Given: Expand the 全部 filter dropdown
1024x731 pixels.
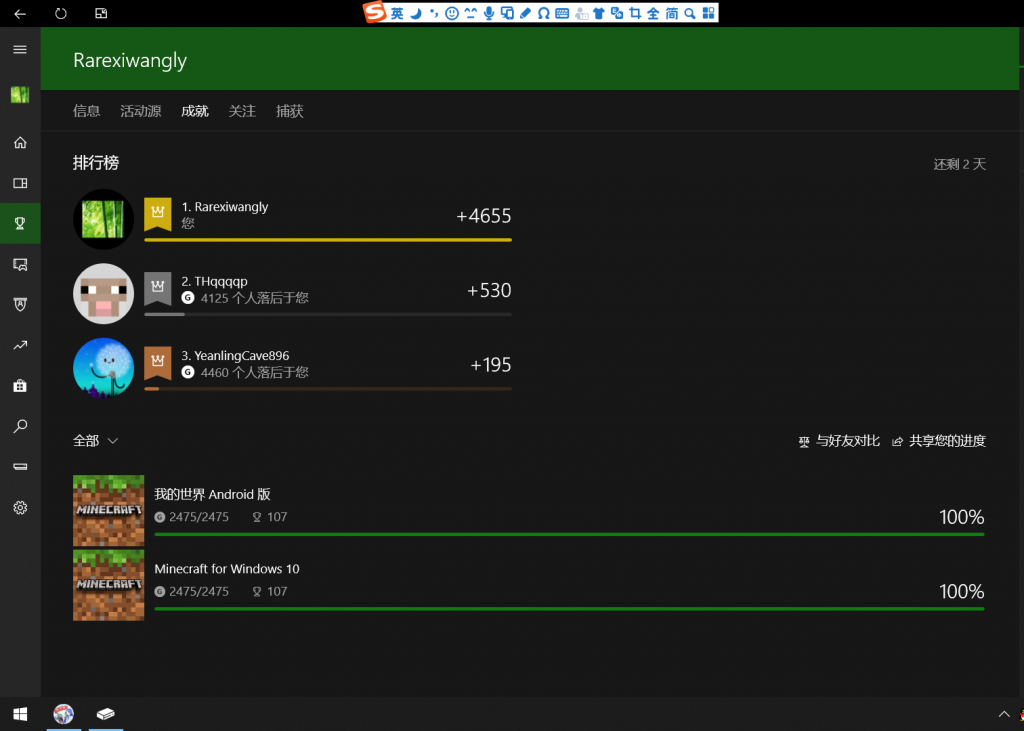Looking at the screenshot, I should coord(95,441).
